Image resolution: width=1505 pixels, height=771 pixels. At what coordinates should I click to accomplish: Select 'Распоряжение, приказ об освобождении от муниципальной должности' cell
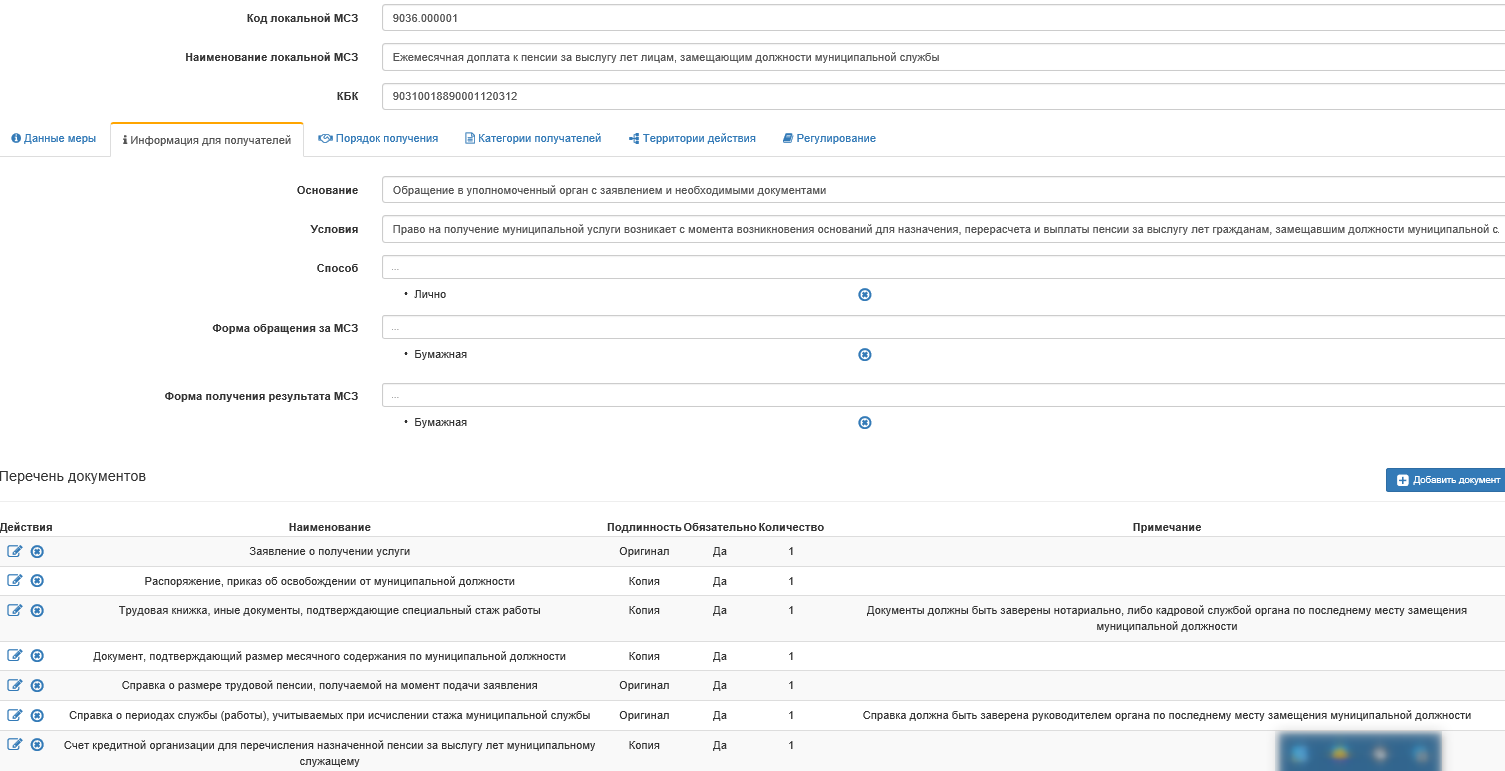(330, 581)
